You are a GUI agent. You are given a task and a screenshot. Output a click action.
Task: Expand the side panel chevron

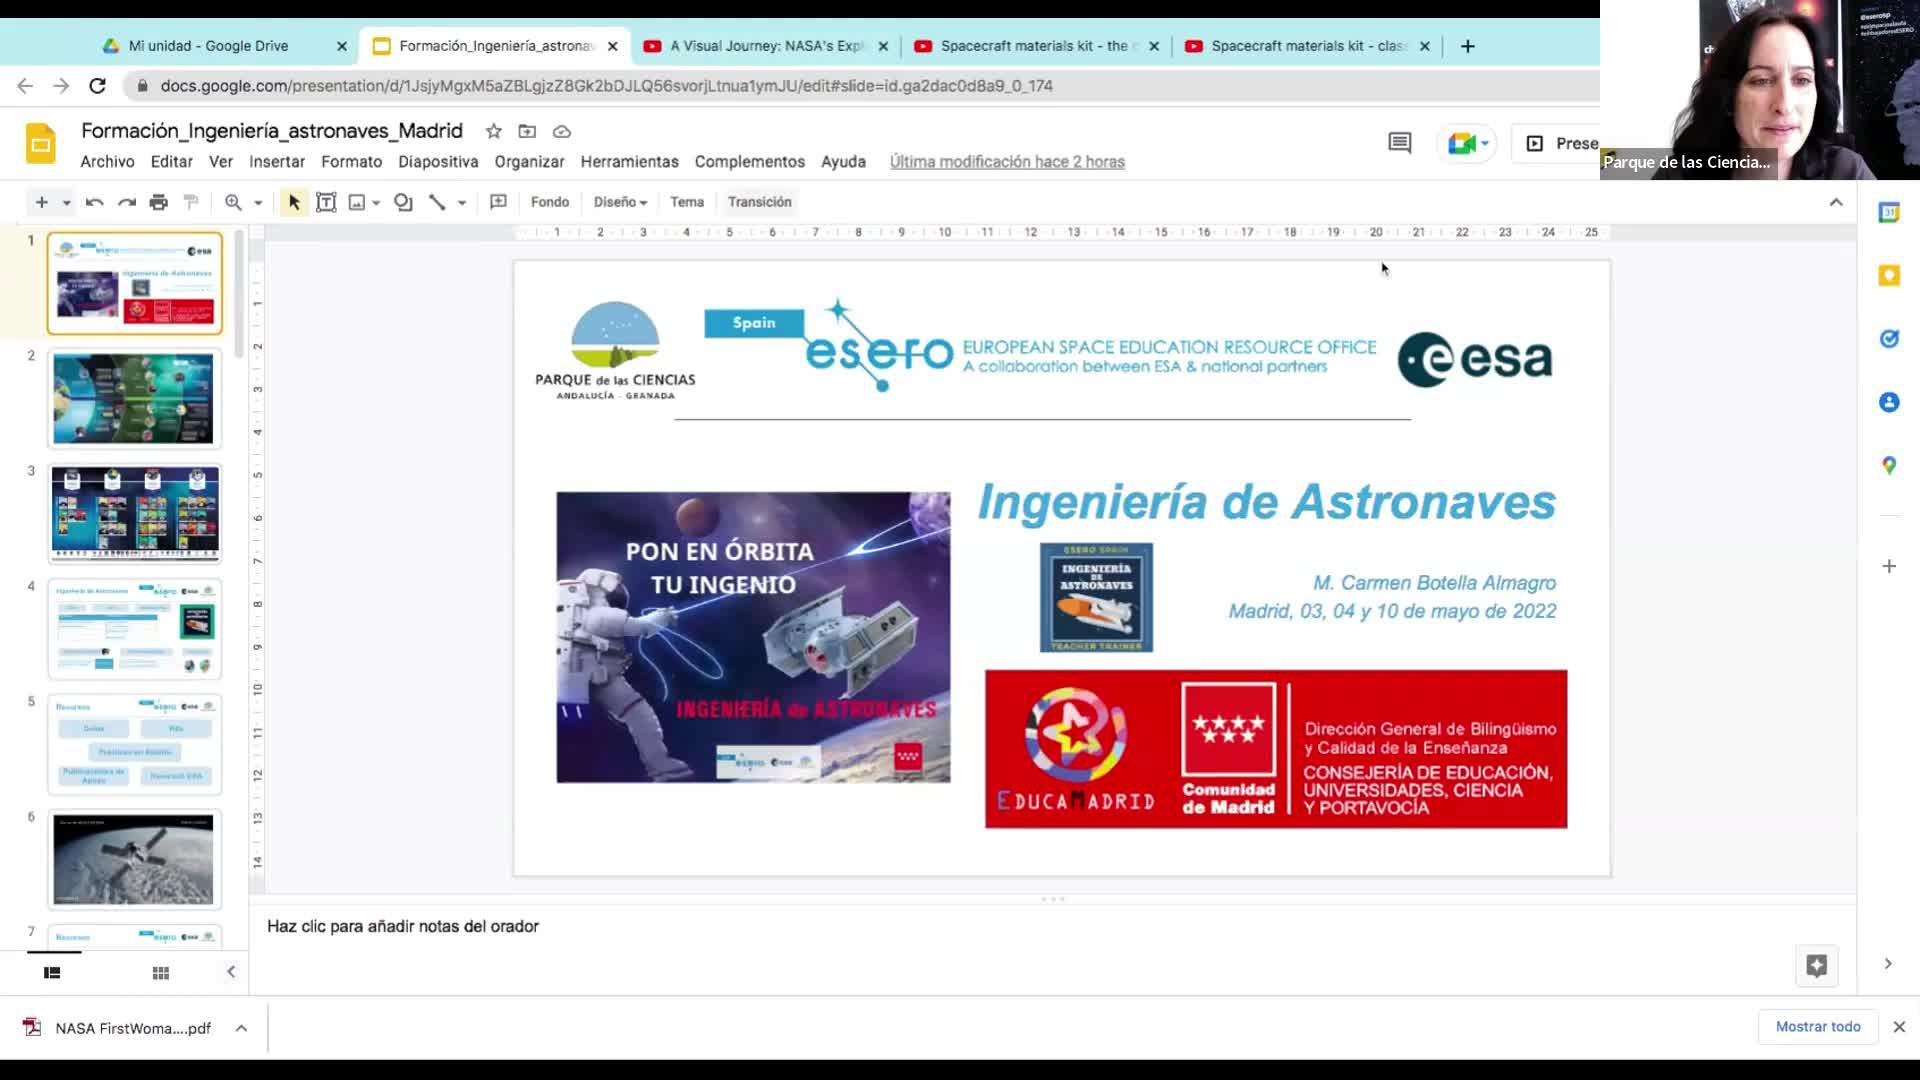point(1888,964)
